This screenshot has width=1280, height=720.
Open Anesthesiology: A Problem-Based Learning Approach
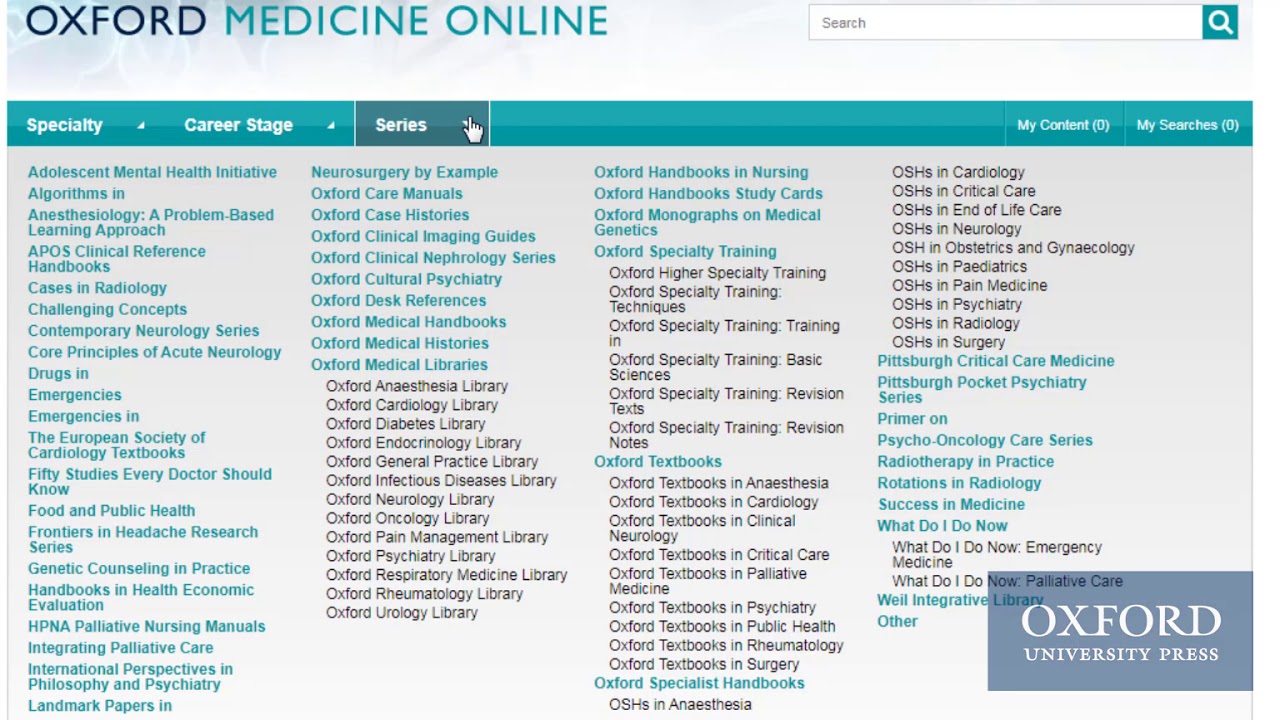pos(150,222)
